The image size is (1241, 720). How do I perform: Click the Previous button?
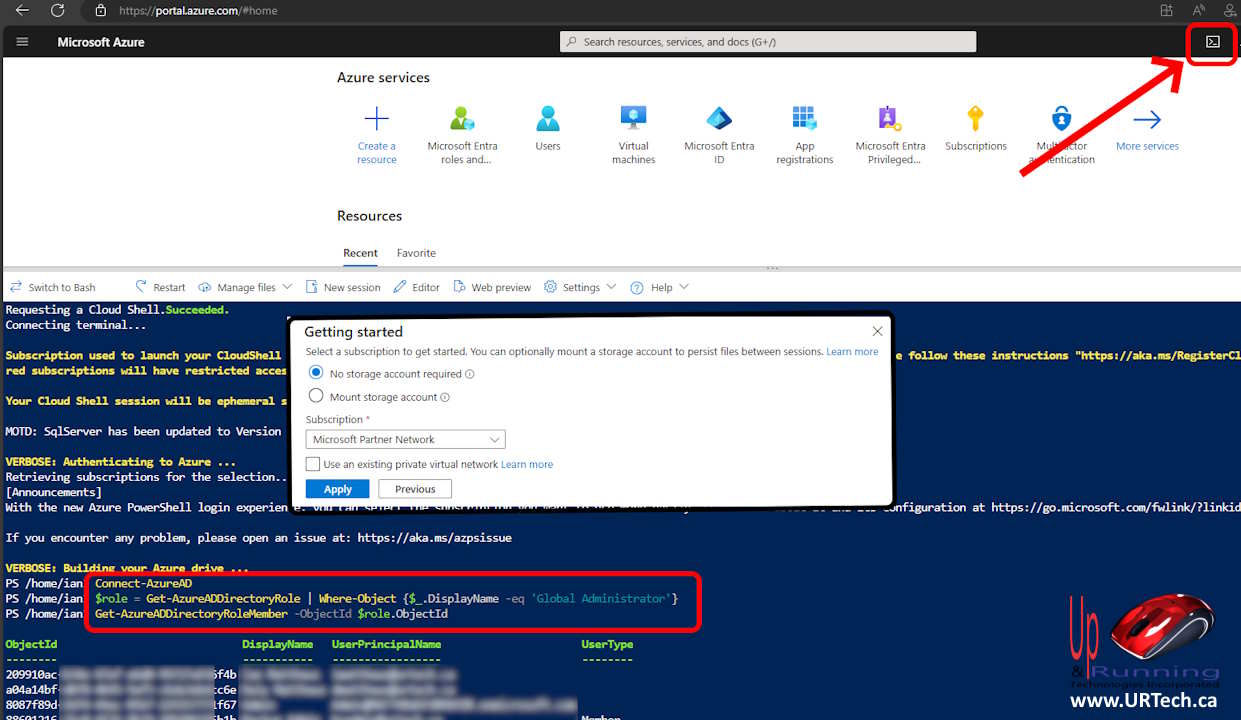[x=415, y=489]
